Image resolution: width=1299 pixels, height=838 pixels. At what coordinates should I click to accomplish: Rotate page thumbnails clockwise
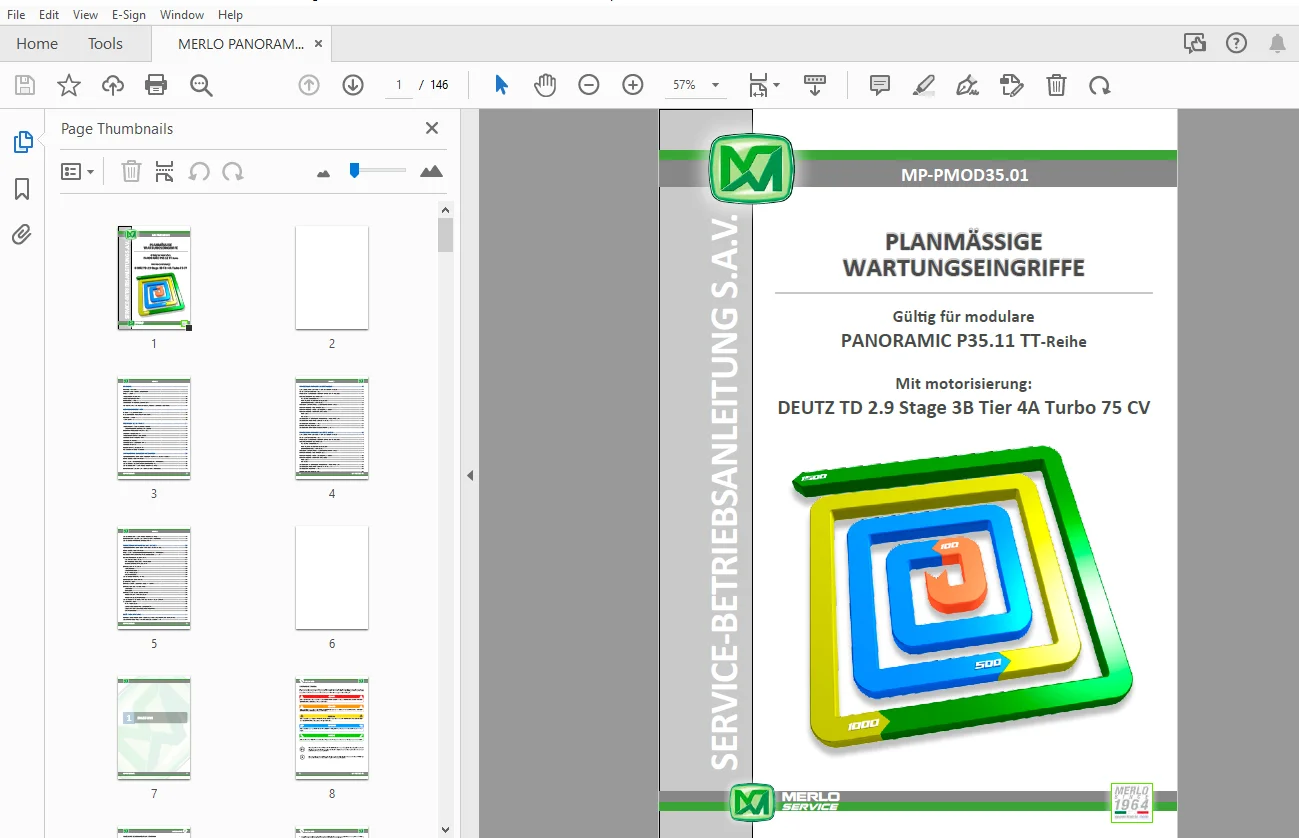[x=233, y=172]
